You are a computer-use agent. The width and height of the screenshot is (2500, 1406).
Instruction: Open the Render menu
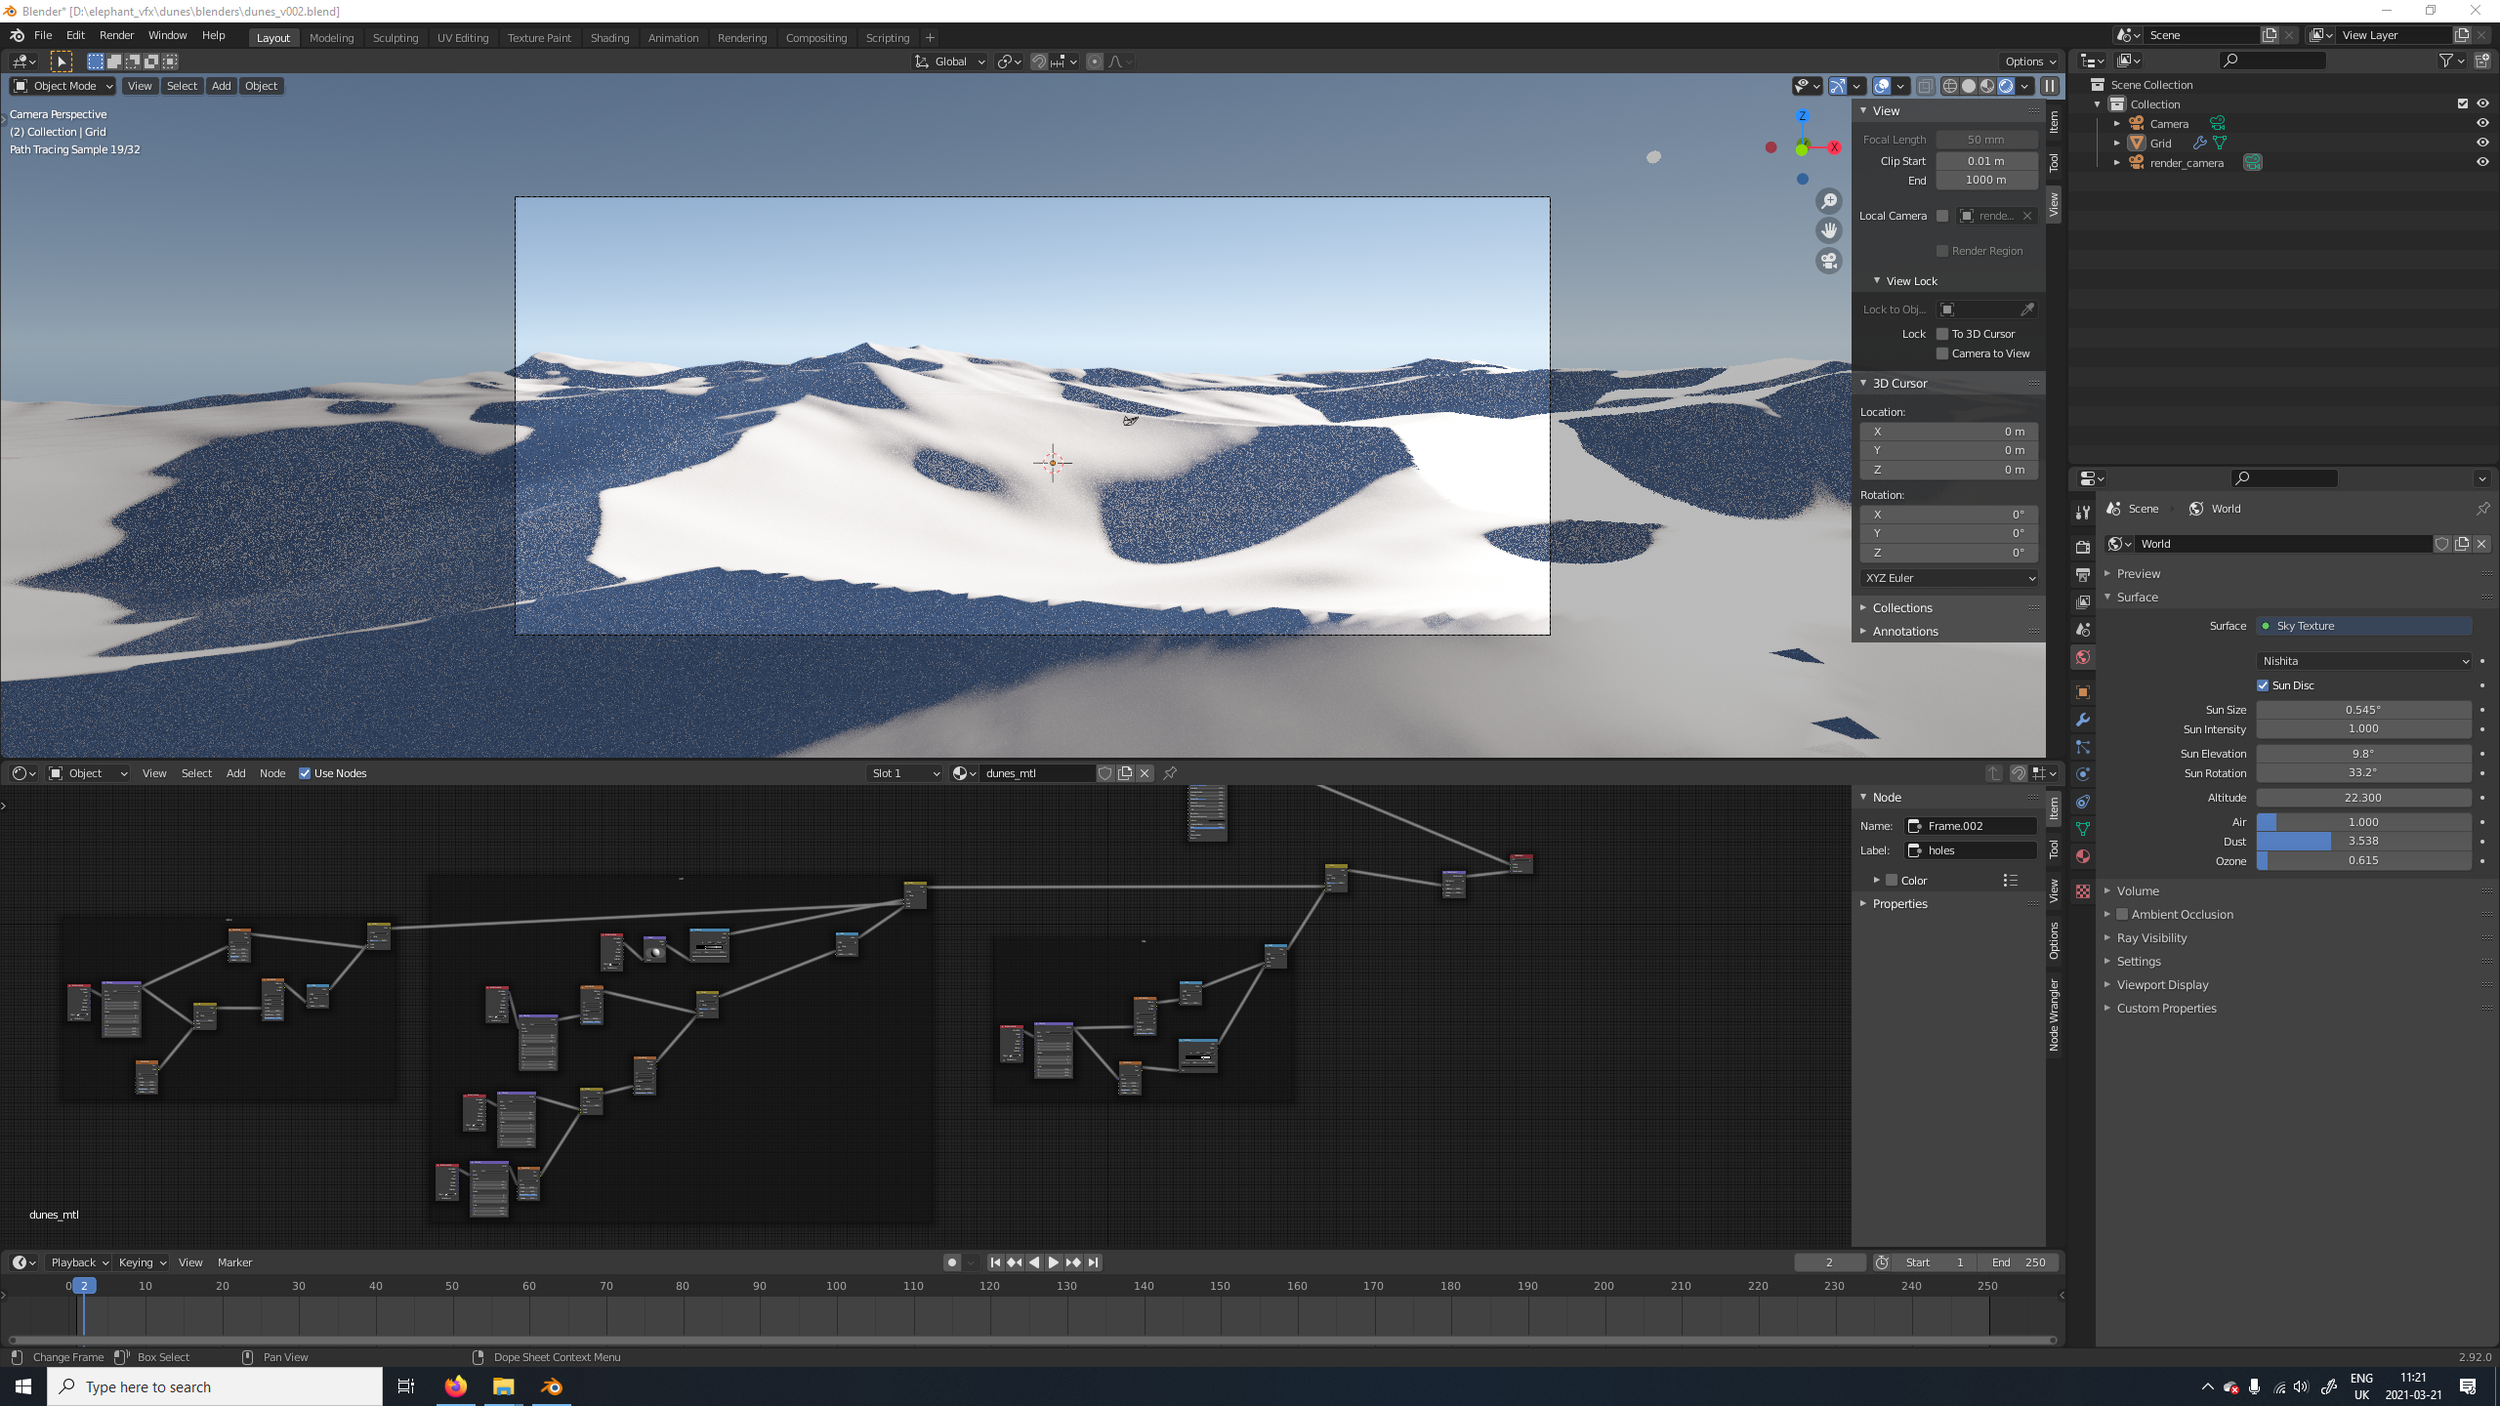(x=116, y=35)
